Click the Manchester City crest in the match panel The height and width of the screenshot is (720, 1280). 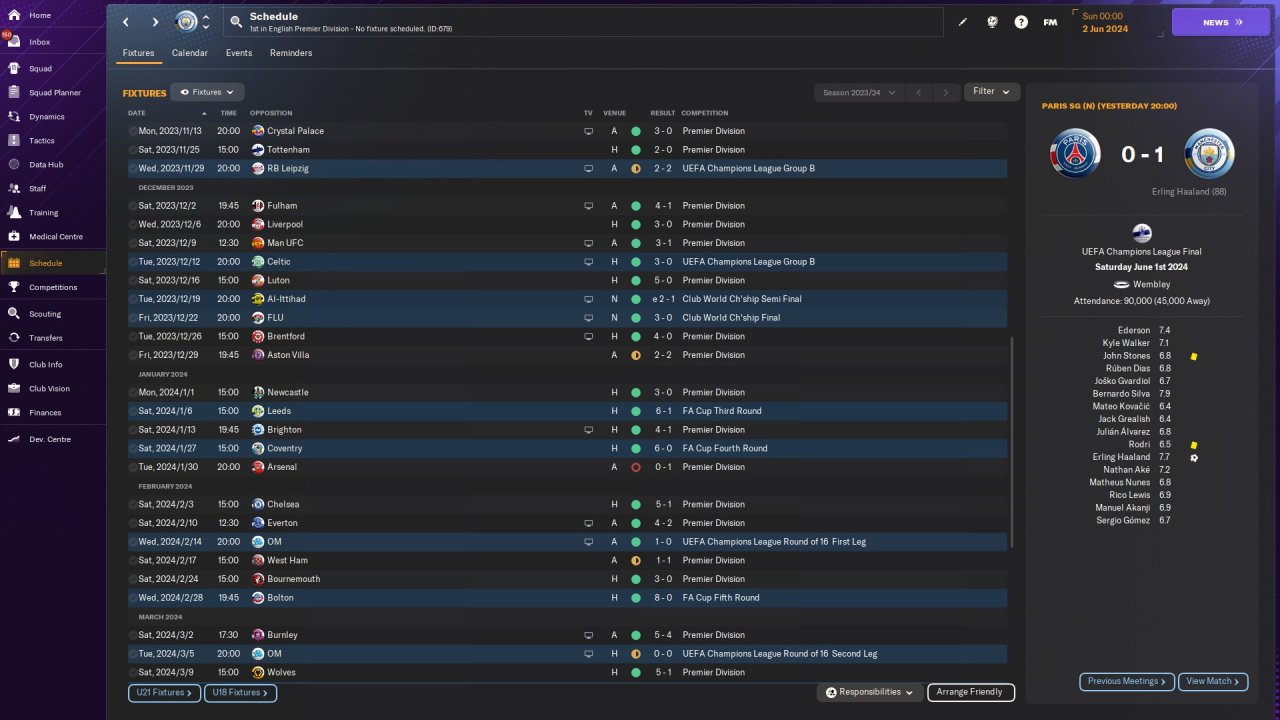click(x=1209, y=154)
